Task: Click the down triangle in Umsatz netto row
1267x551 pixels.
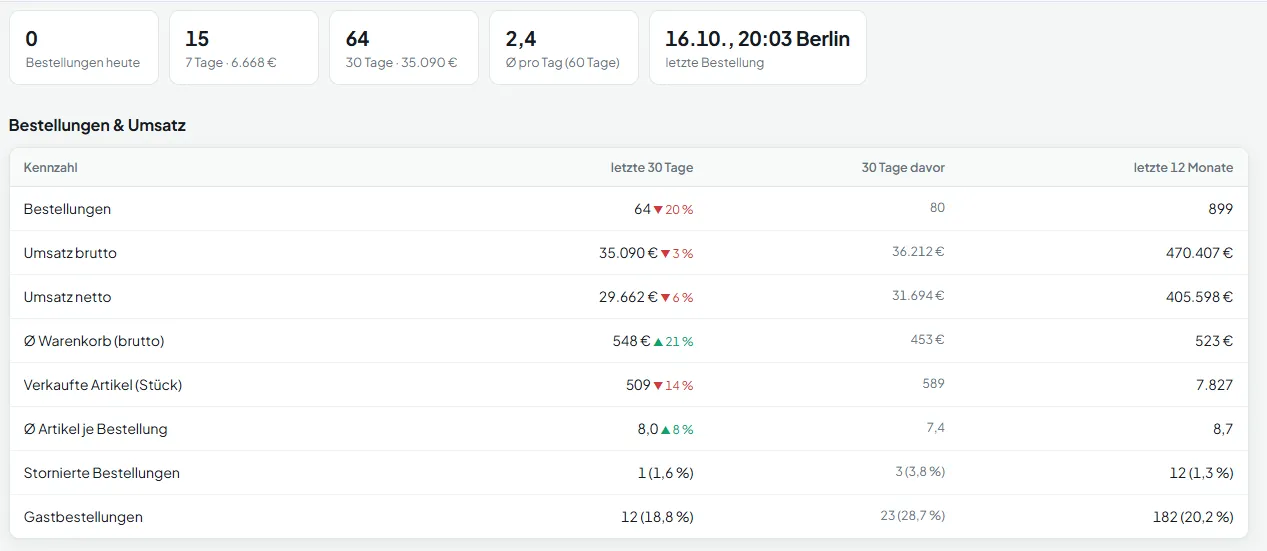Action: (x=665, y=297)
